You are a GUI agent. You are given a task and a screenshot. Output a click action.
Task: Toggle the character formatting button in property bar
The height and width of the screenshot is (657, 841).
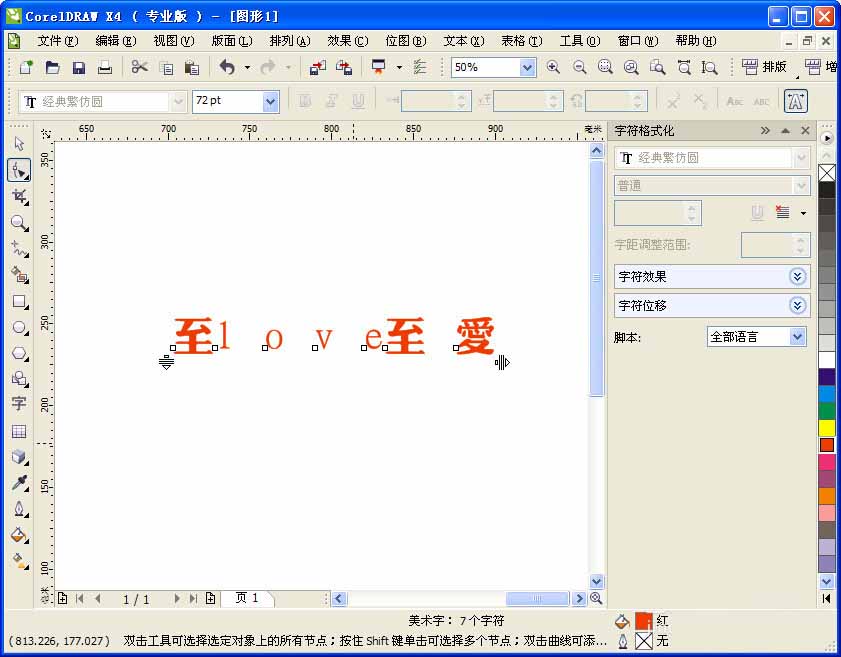795,101
